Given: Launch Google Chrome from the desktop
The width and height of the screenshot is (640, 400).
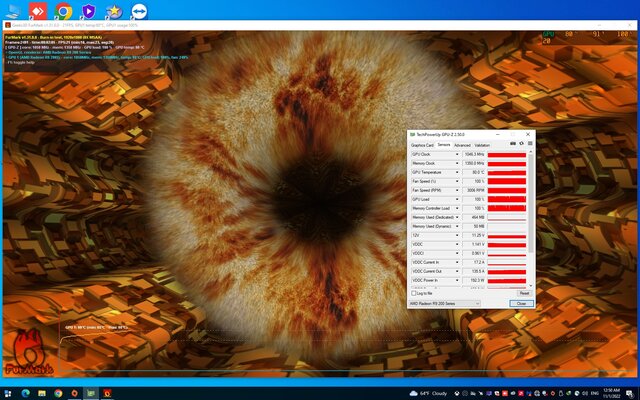Looking at the screenshot, I should (x=63, y=12).
